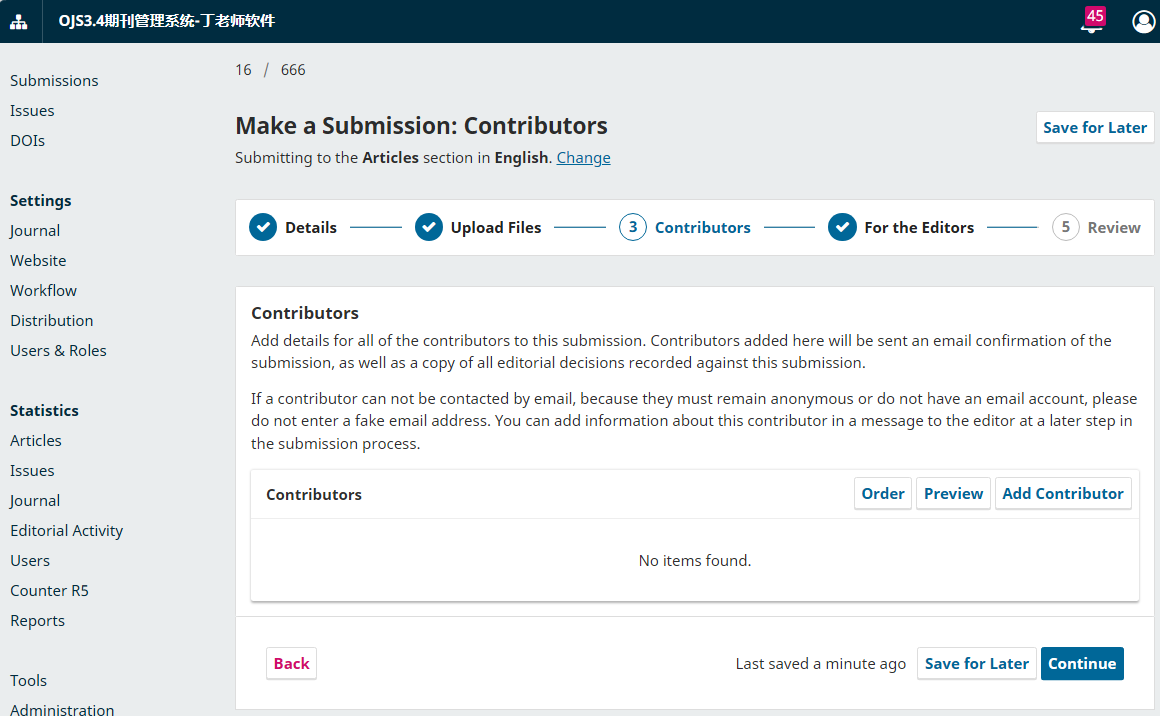
Task: Open Submissions in the sidebar
Action: 54,80
